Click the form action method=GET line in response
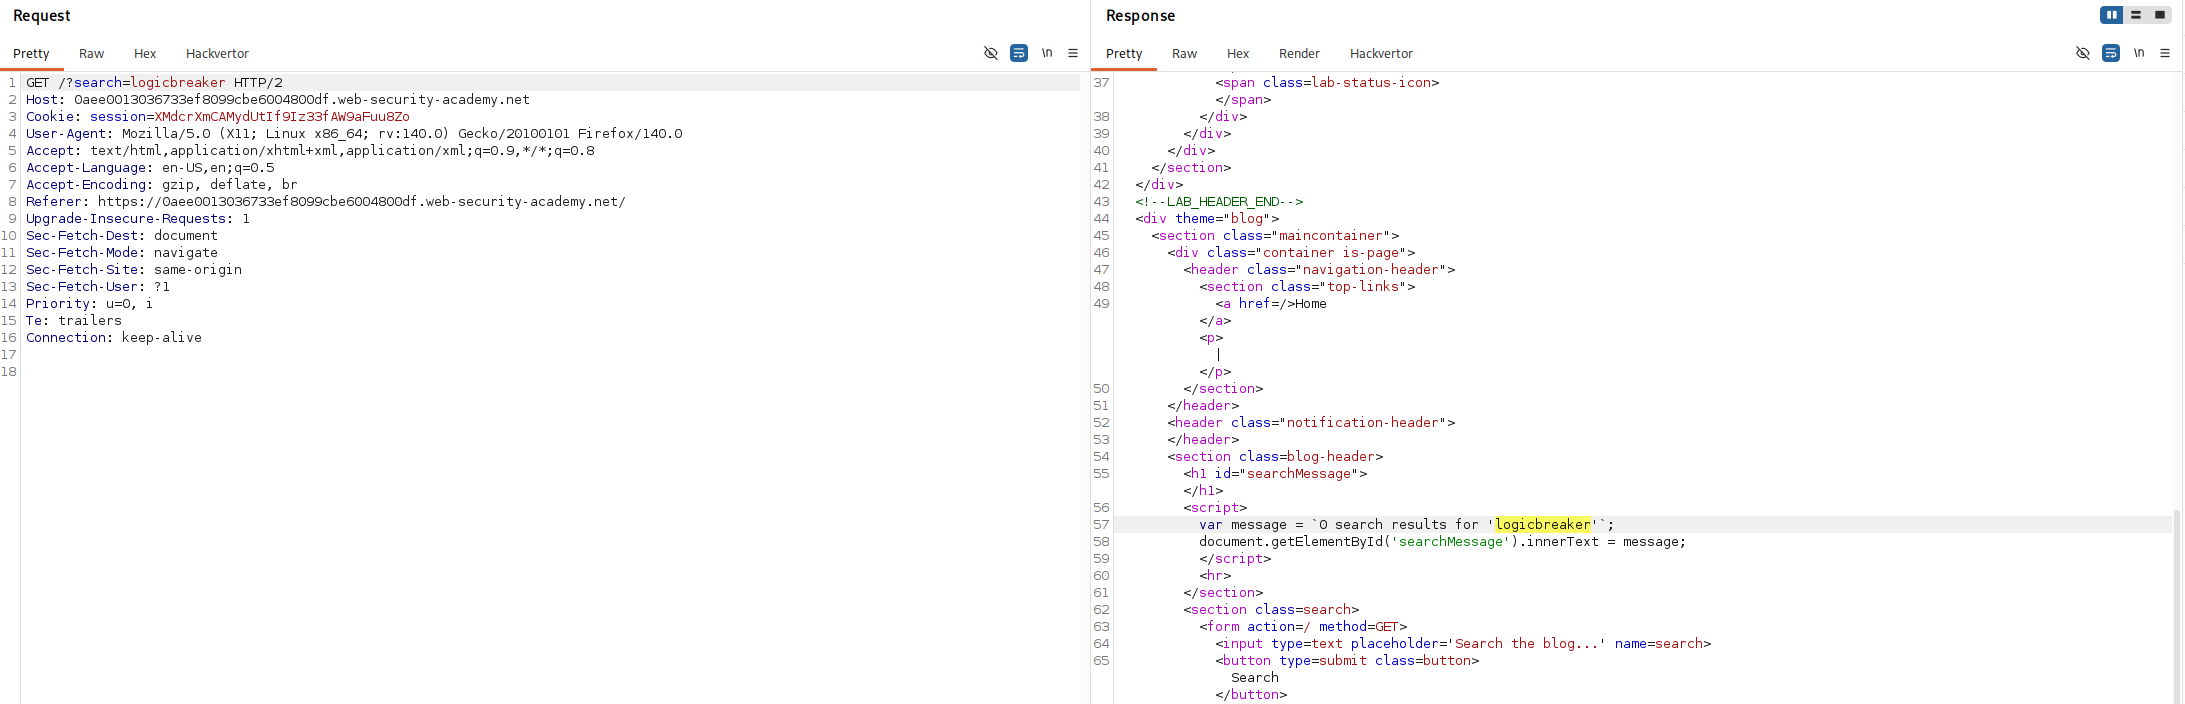The height and width of the screenshot is (704, 2185). [x=1303, y=627]
